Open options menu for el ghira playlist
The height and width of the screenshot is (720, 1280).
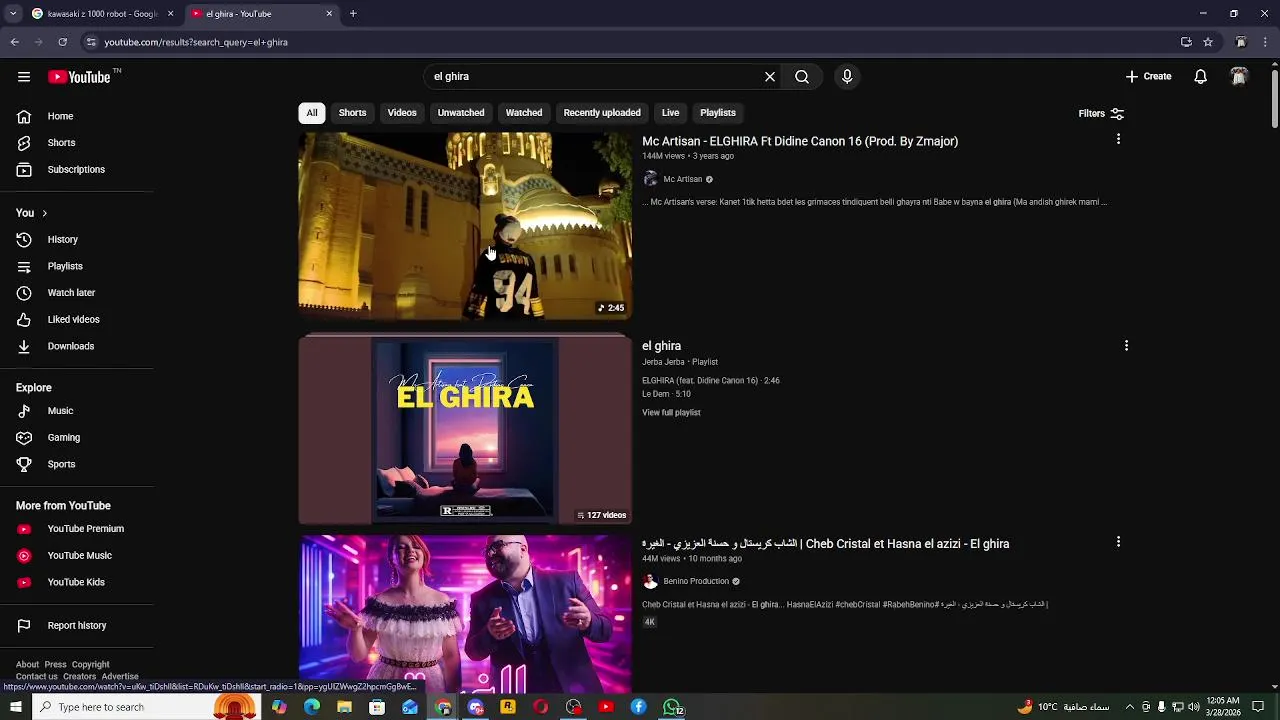coord(1126,346)
